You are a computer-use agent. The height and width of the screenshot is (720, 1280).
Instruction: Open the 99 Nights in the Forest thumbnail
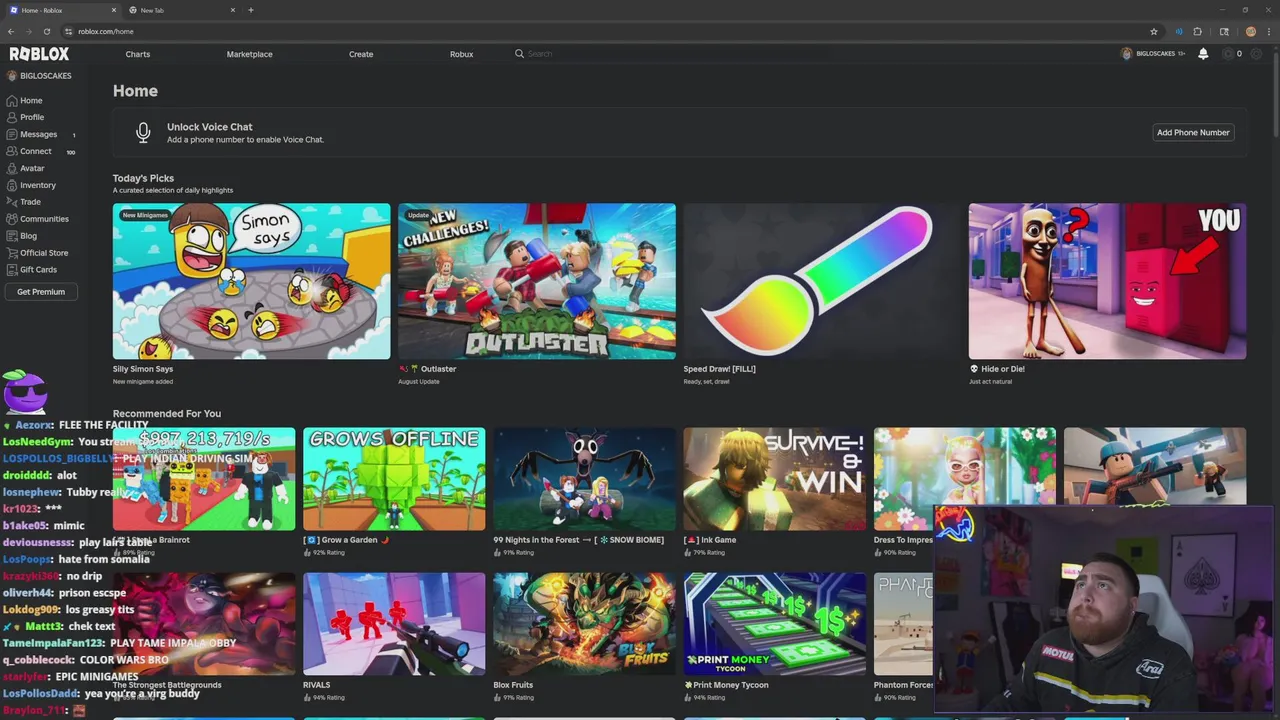[x=584, y=479]
